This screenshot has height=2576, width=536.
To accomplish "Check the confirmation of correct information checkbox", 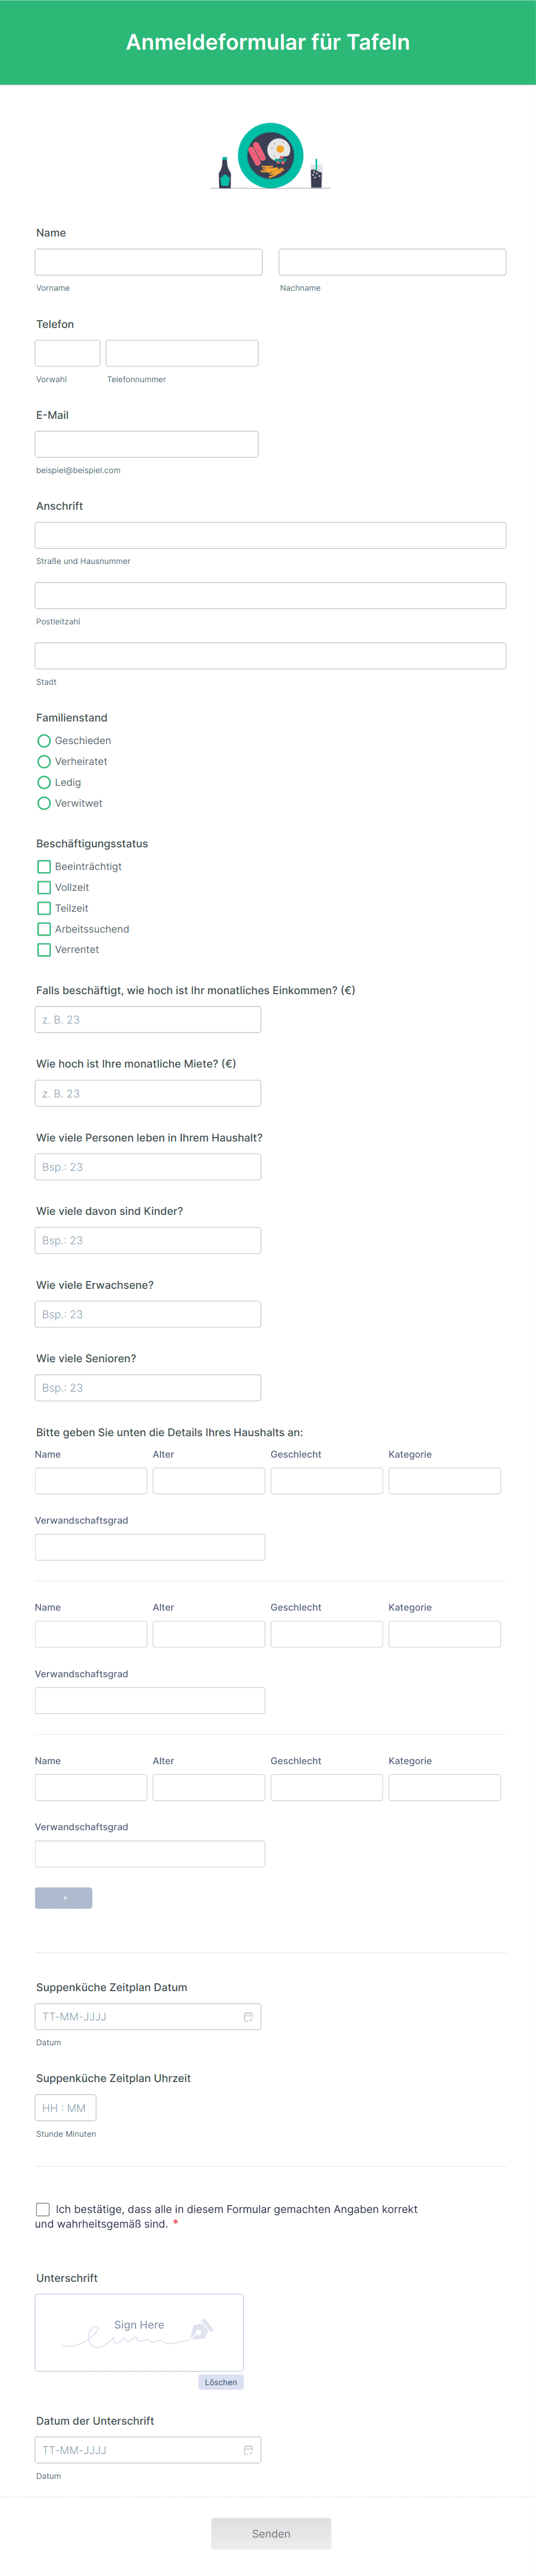I will 43,2209.
